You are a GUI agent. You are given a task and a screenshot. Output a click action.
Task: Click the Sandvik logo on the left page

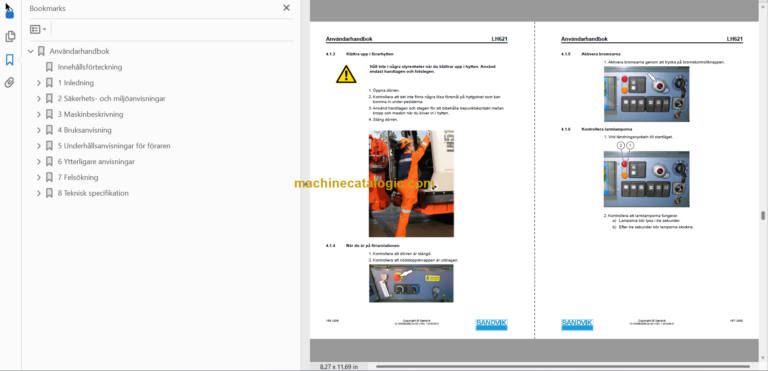tap(491, 324)
